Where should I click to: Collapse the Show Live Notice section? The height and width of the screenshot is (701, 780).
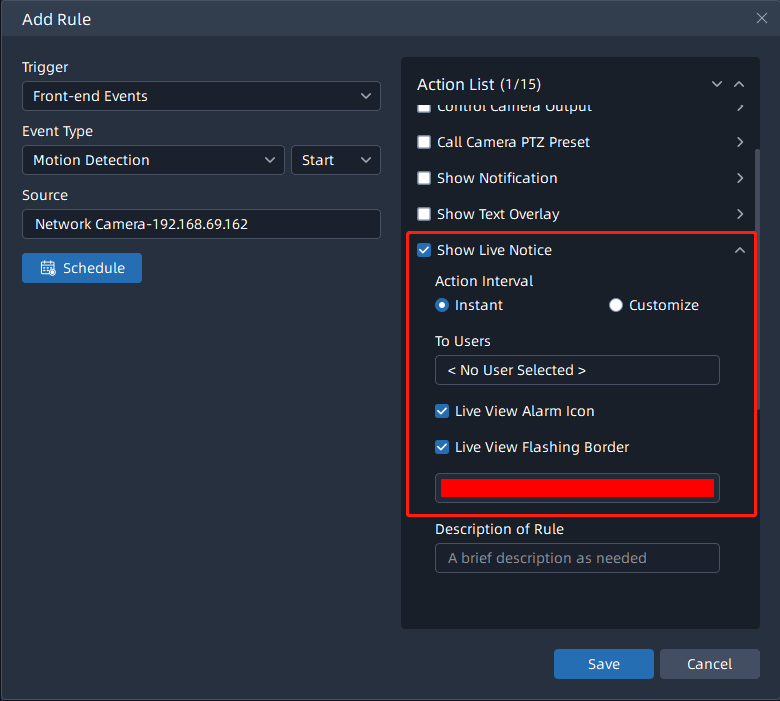point(740,250)
